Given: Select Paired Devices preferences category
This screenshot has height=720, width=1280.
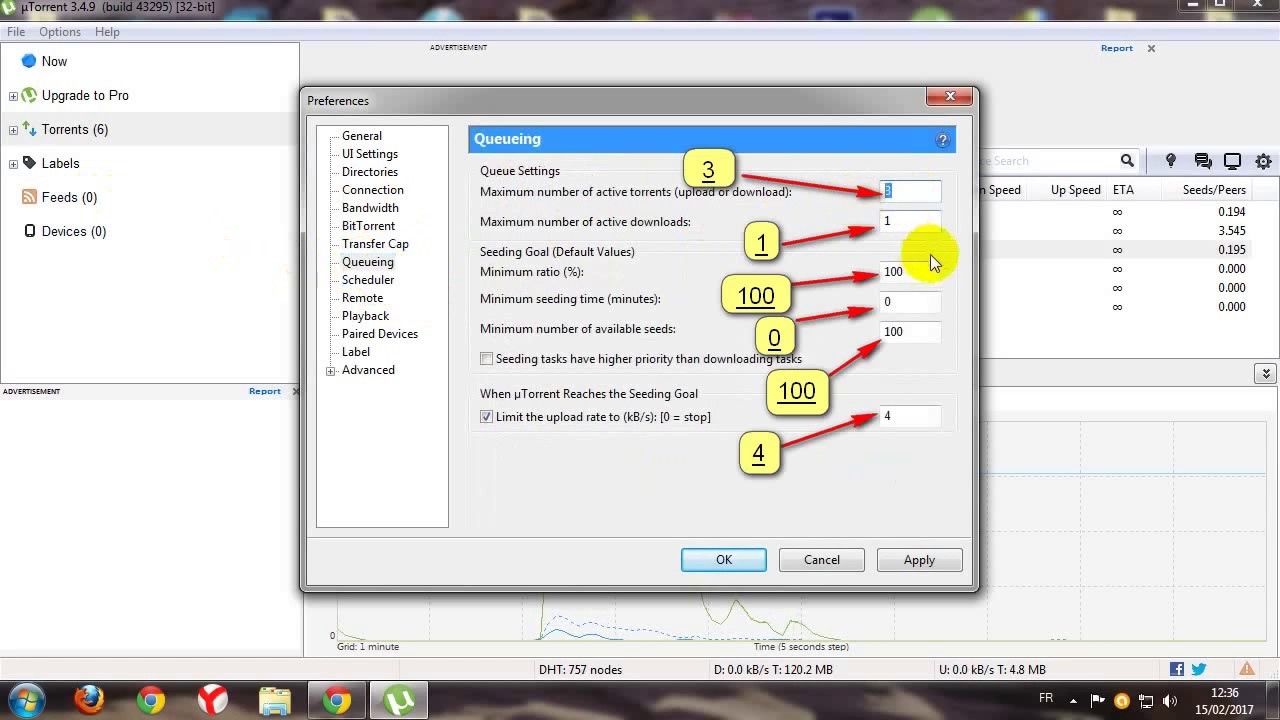Looking at the screenshot, I should pyautogui.click(x=380, y=334).
